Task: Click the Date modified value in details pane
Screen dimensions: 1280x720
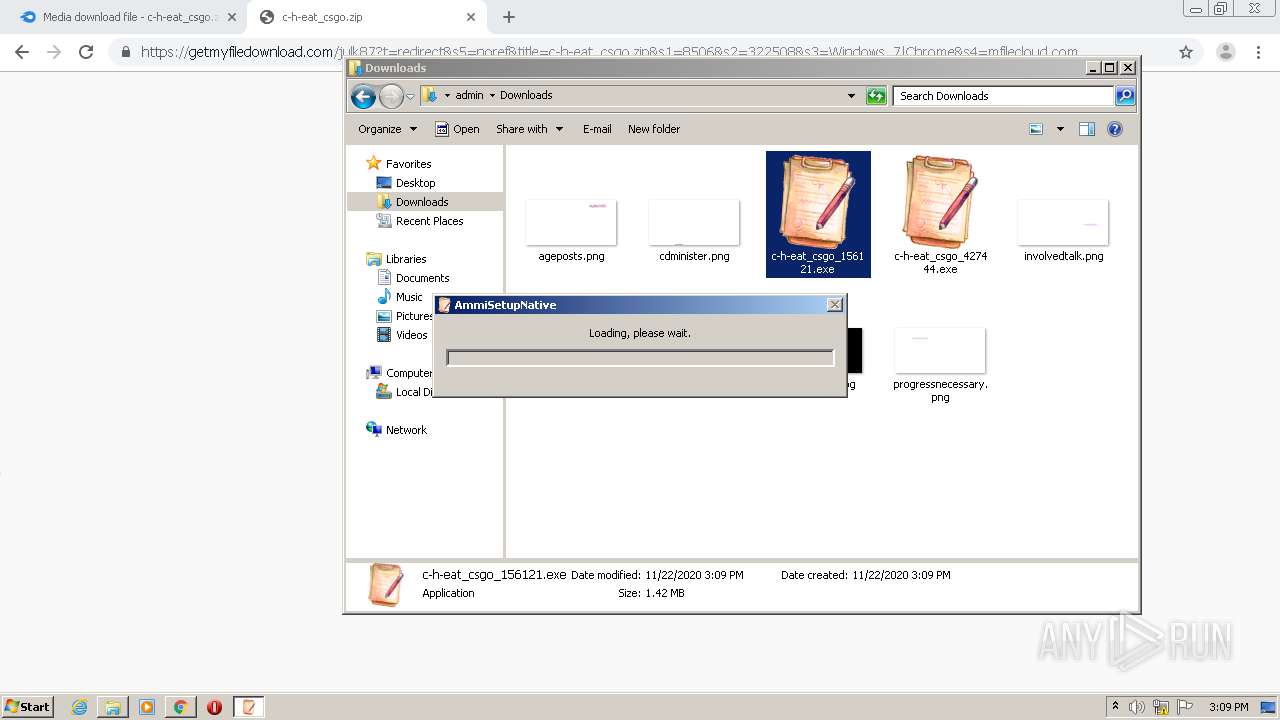Action: tap(694, 575)
